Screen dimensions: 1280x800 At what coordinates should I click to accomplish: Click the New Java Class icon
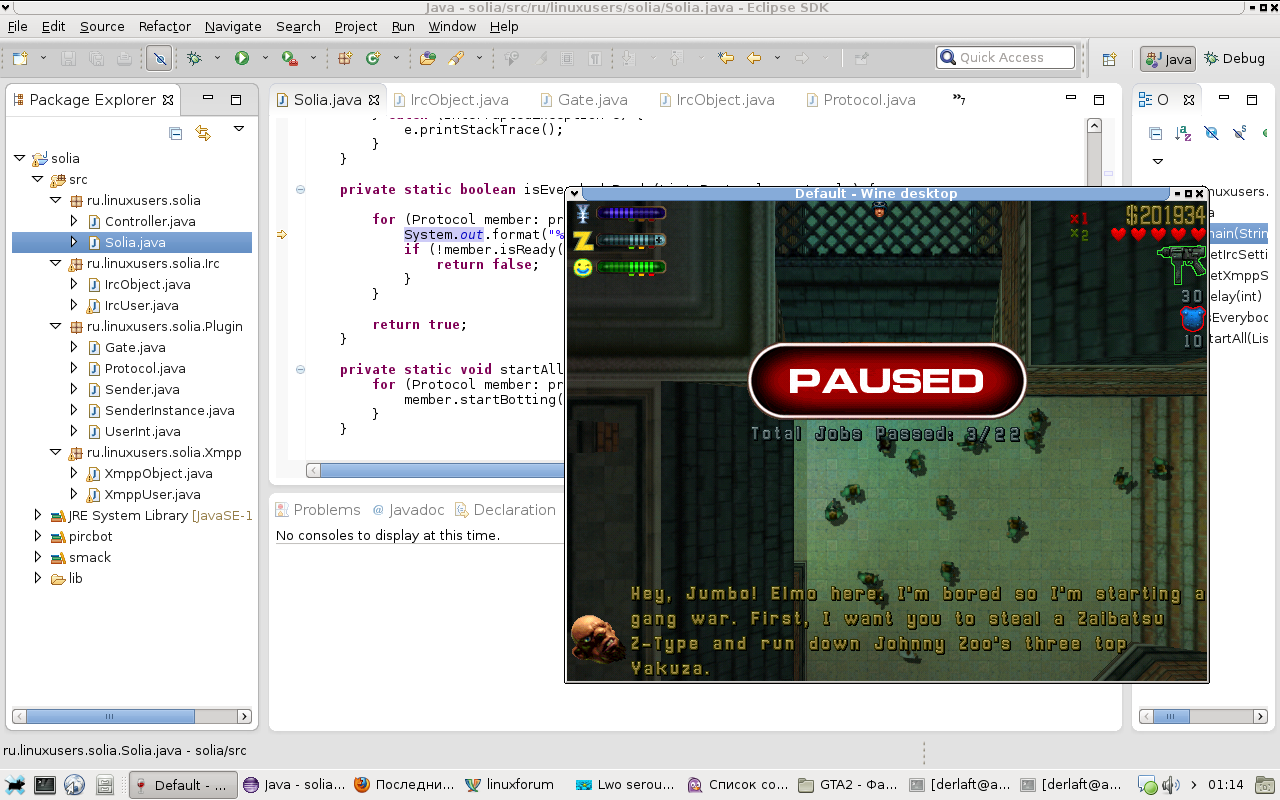coord(373,58)
